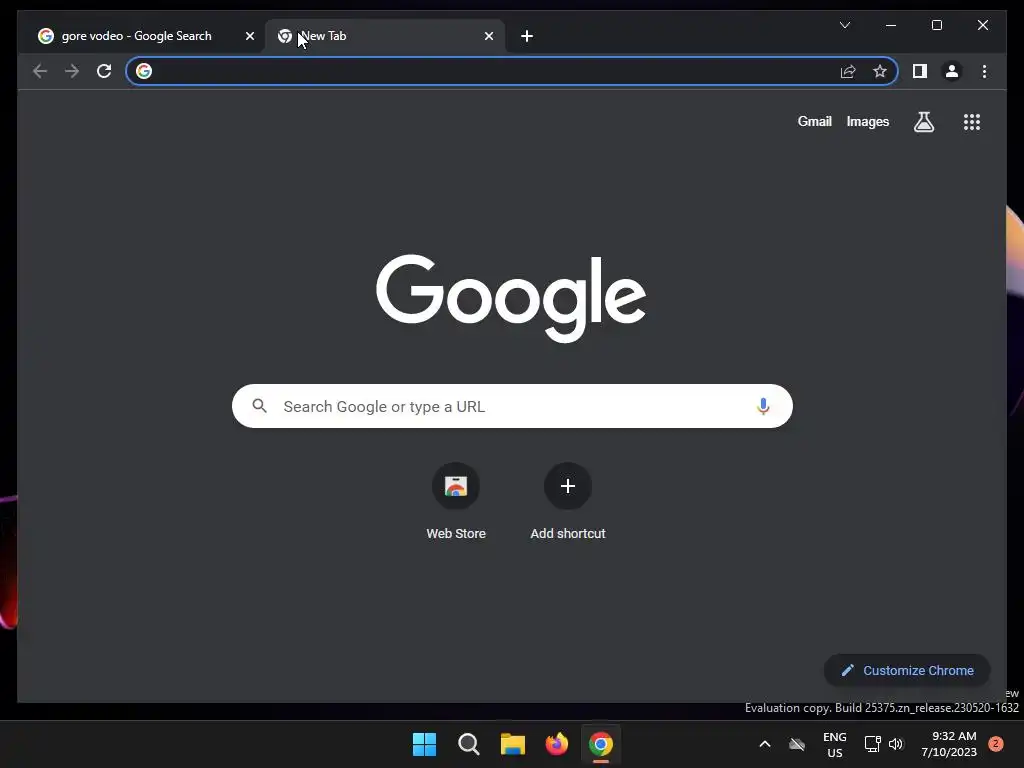This screenshot has height=768, width=1024.
Task: Focus the 'Search Google or type a URL' box
Action: (x=512, y=406)
